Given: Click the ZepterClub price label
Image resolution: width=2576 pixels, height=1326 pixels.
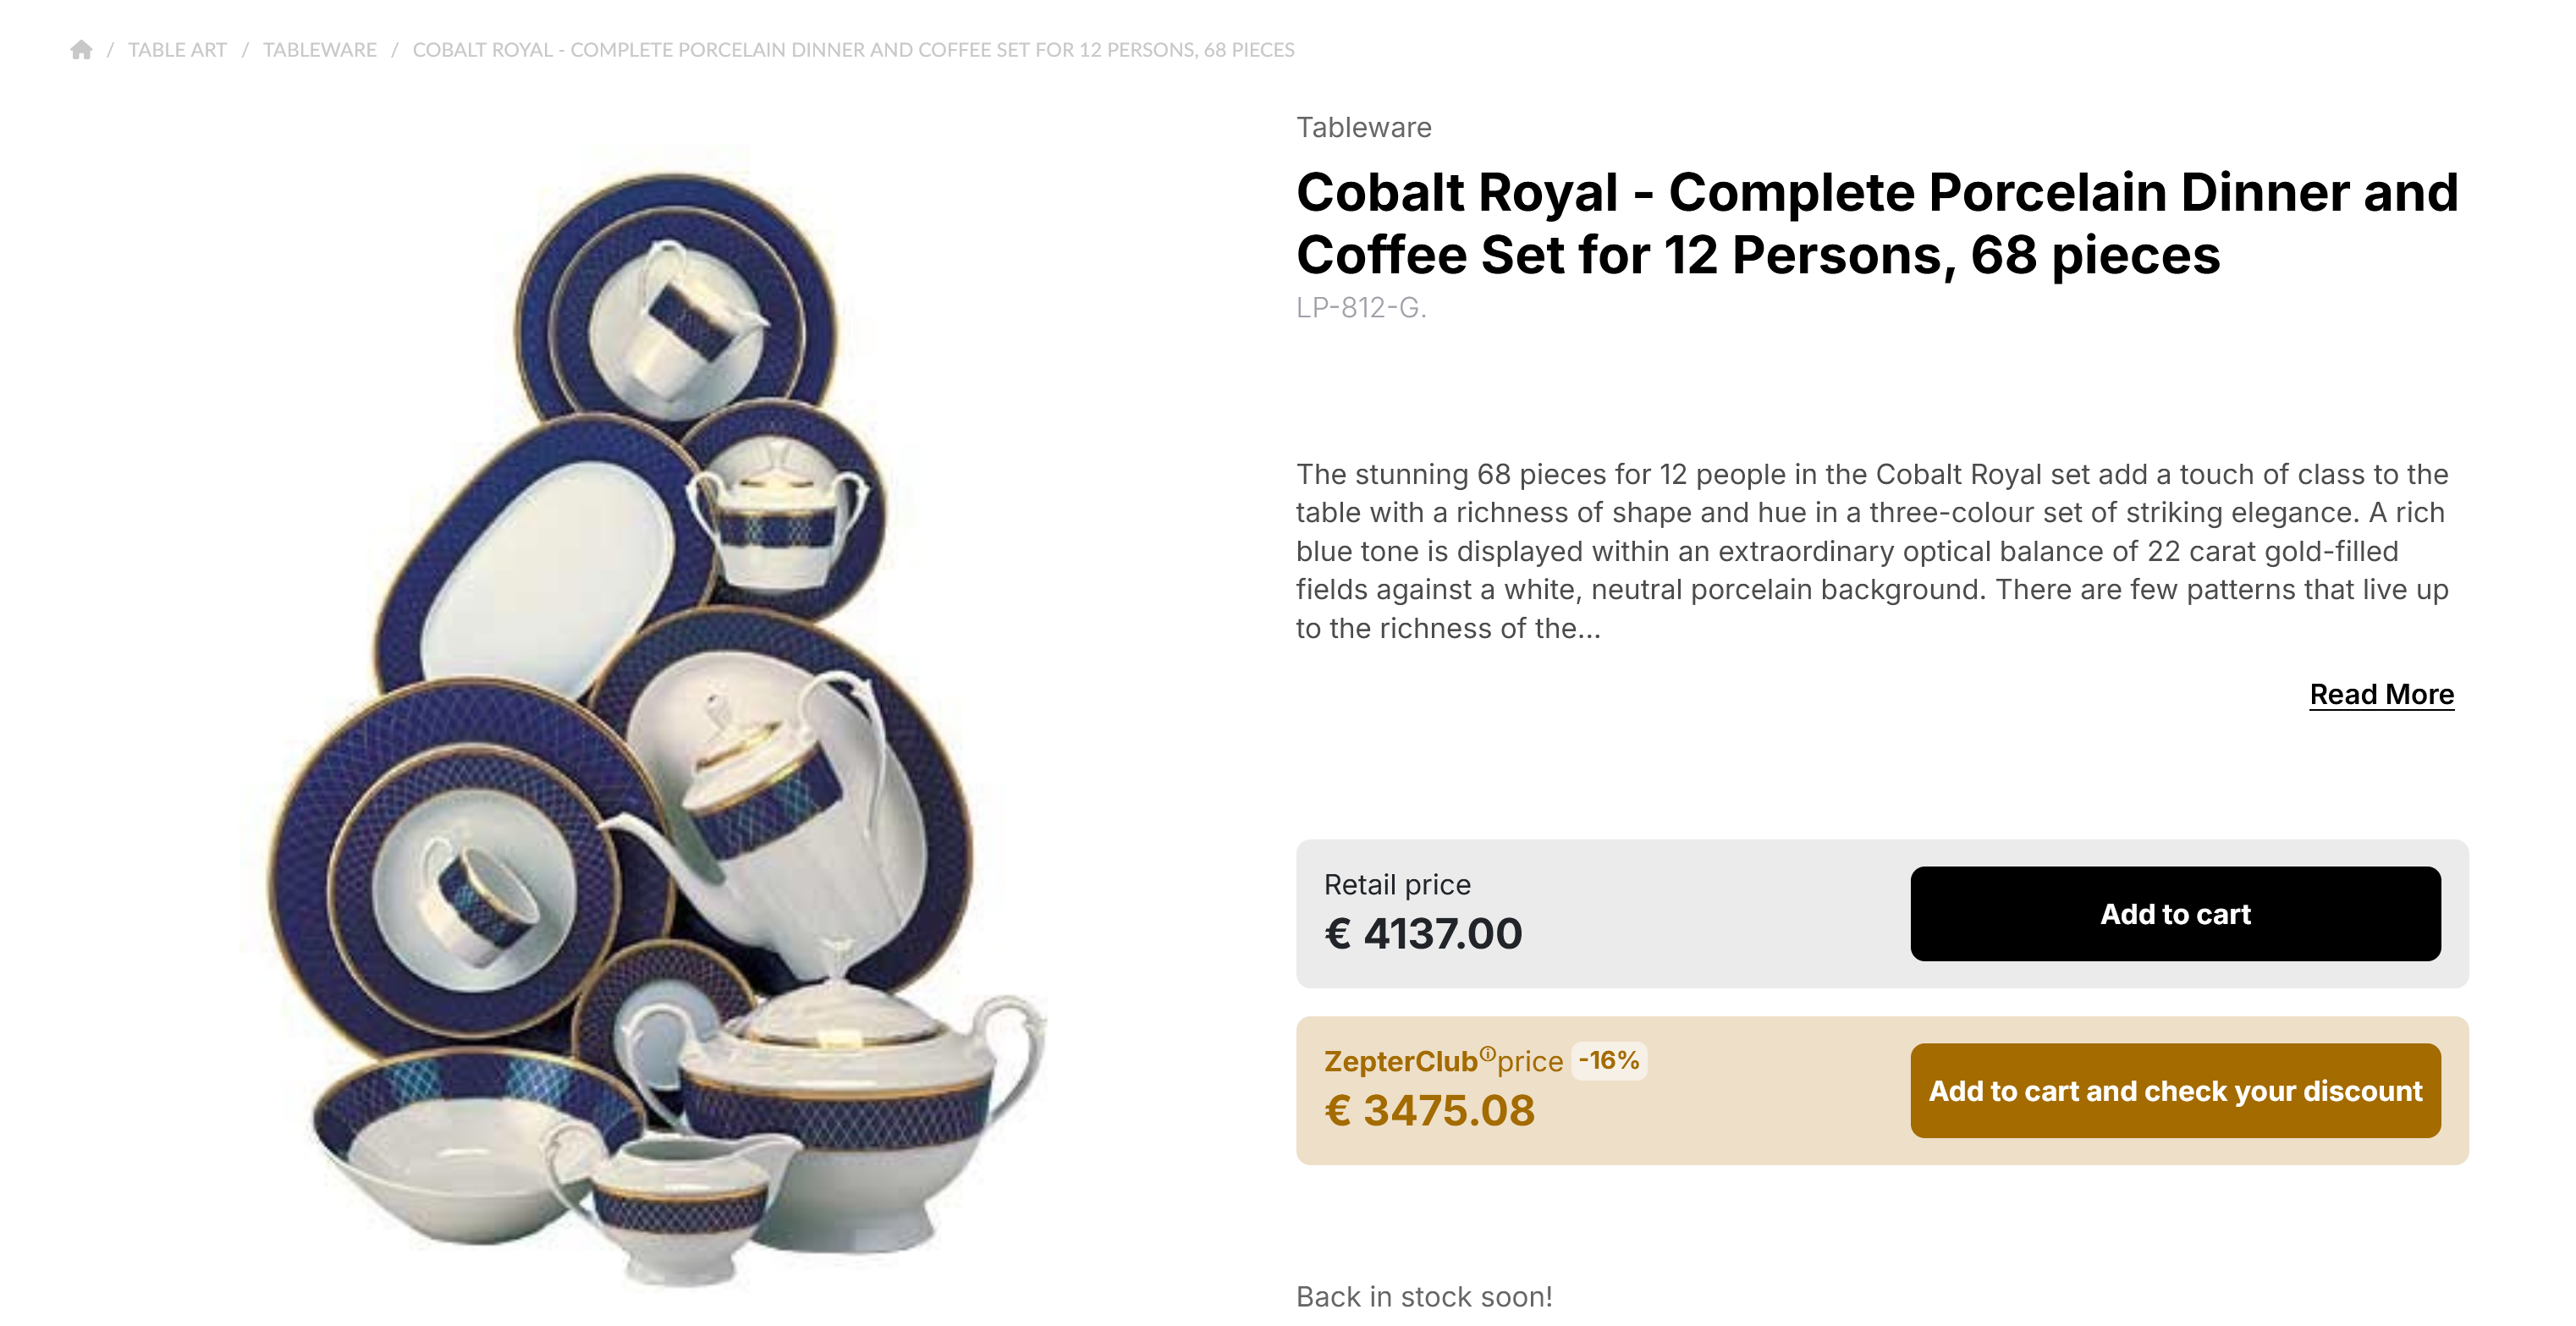Looking at the screenshot, I should pos(1442,1061).
